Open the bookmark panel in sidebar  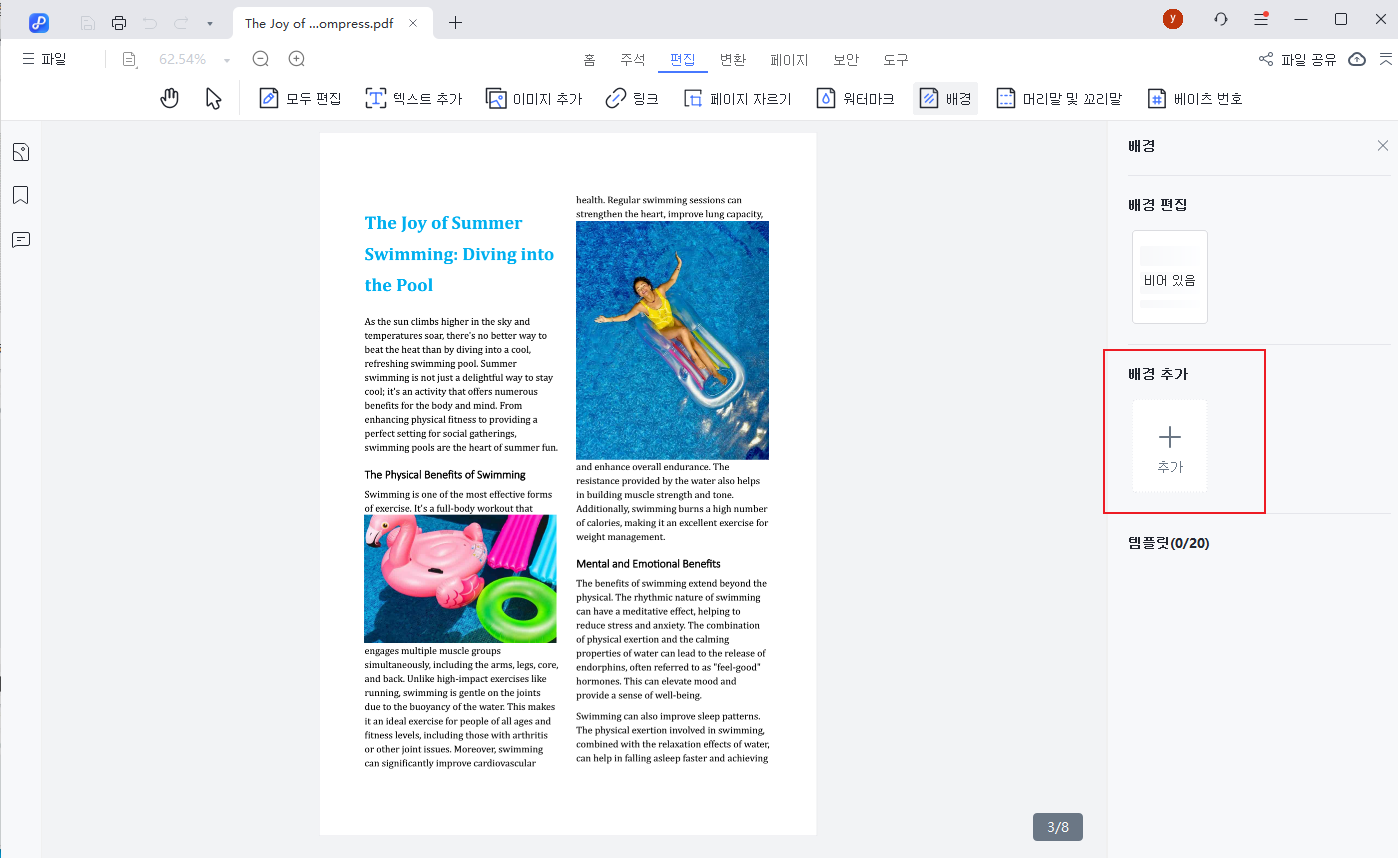[x=21, y=195]
